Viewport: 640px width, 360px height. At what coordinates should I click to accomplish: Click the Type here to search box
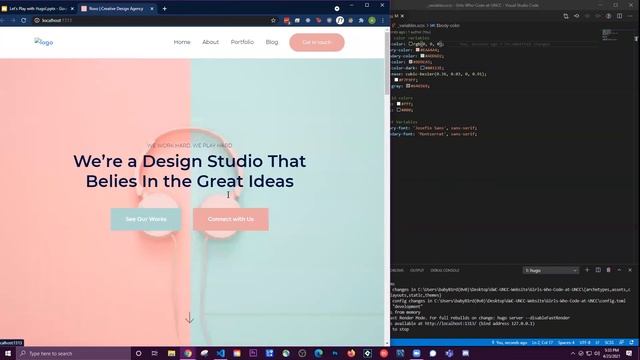click(73, 353)
